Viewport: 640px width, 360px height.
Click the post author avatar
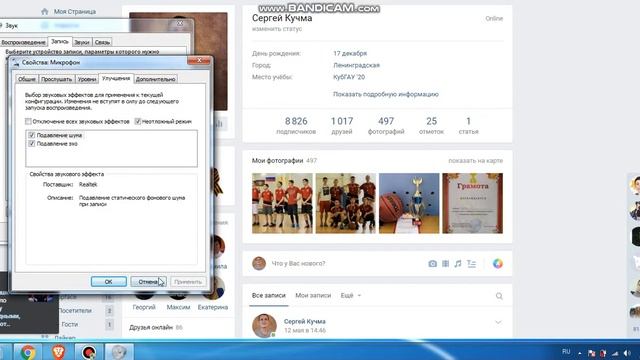point(264,325)
